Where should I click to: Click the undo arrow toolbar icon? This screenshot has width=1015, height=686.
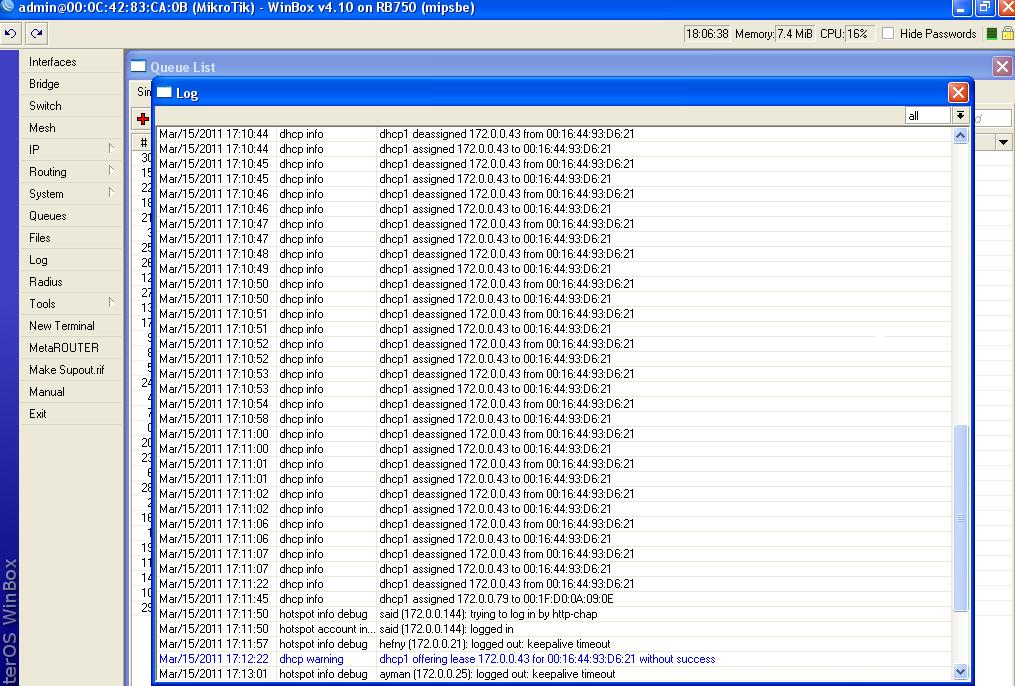[10, 33]
